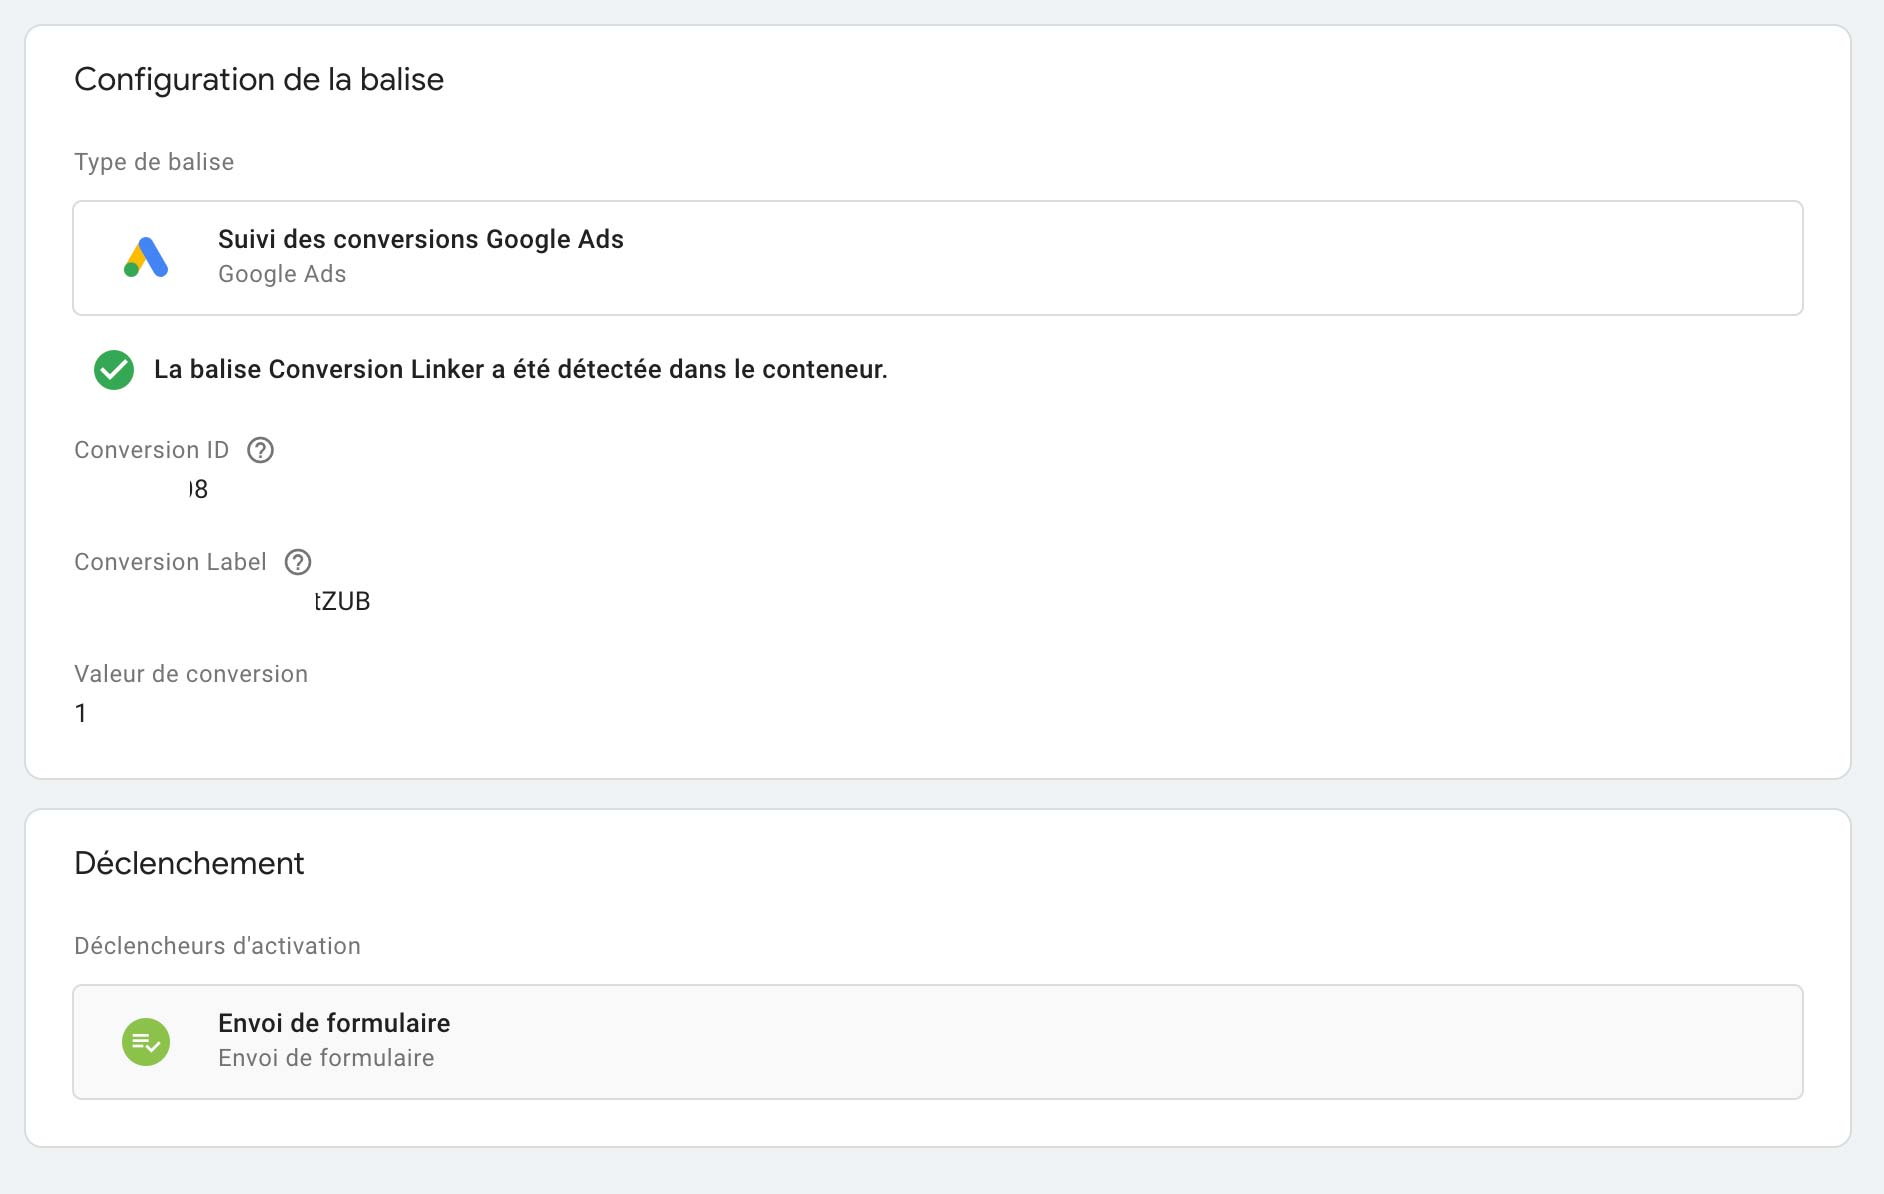Open the Suivi des conversions Google Ads tag type
This screenshot has height=1194, width=1884.
[x=938, y=258]
